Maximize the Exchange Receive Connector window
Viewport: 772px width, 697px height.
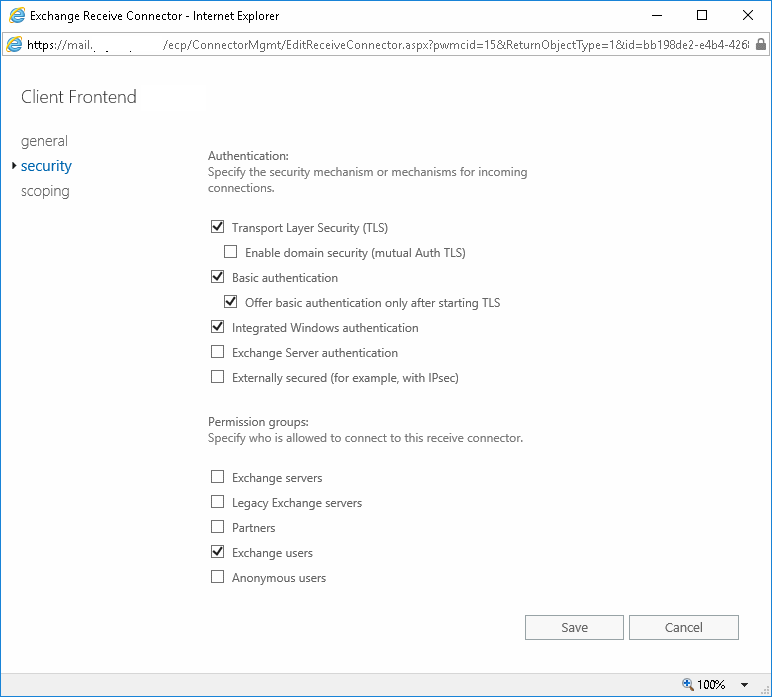(702, 15)
